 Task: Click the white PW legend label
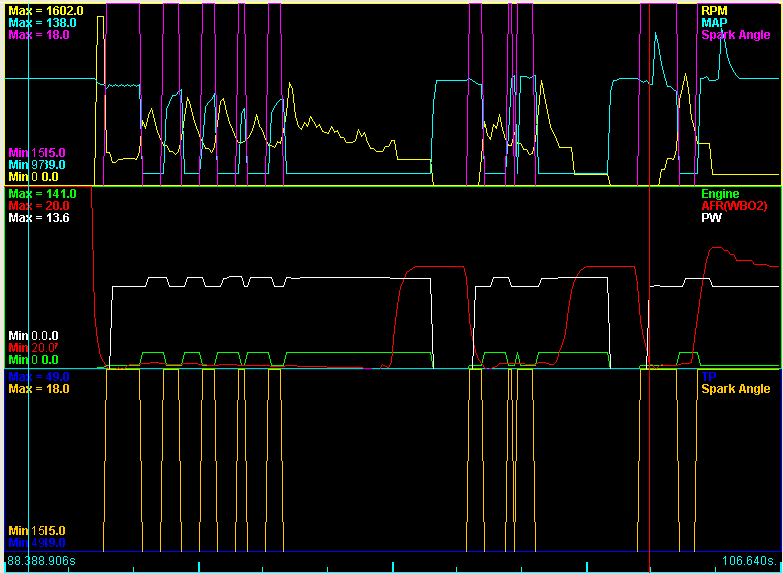(710, 217)
